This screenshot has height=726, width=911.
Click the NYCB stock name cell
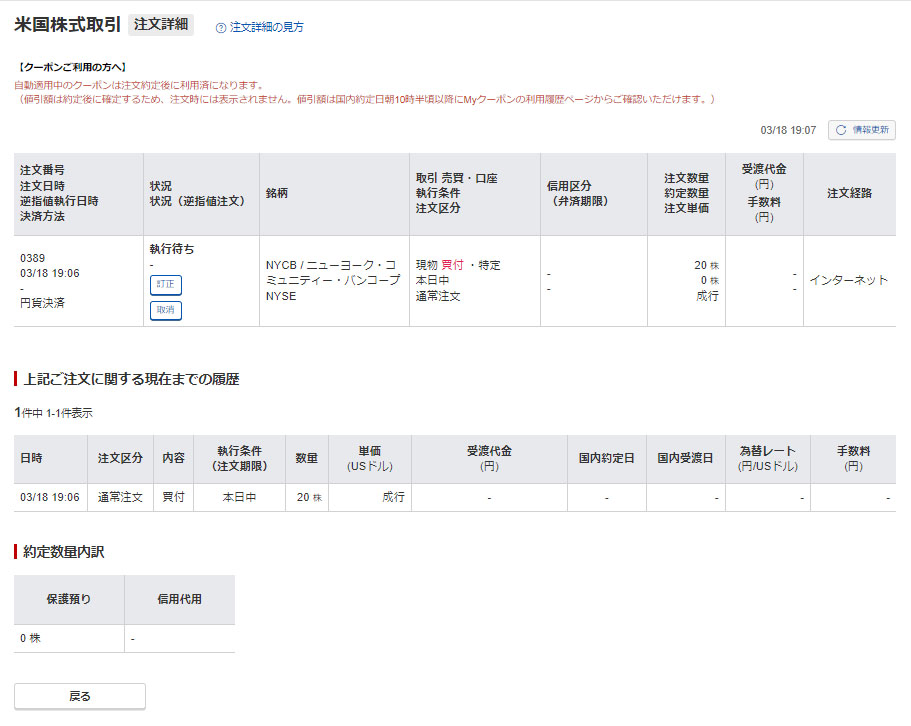tap(333, 280)
